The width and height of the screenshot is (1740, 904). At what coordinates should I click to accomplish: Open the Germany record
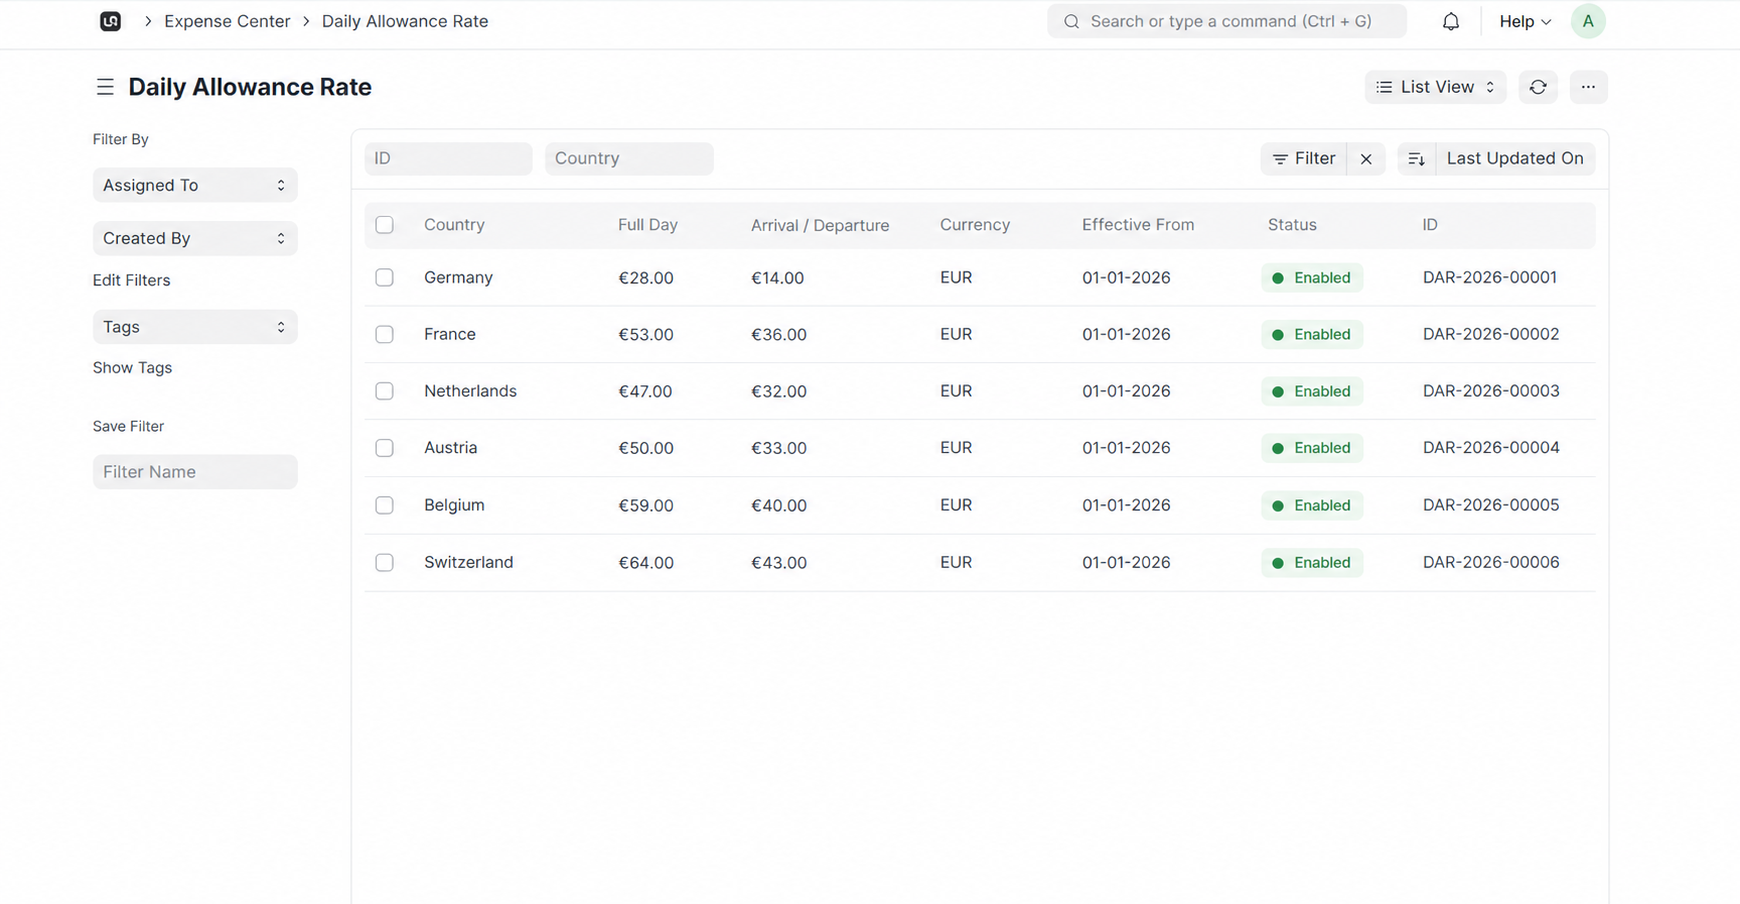tap(458, 278)
